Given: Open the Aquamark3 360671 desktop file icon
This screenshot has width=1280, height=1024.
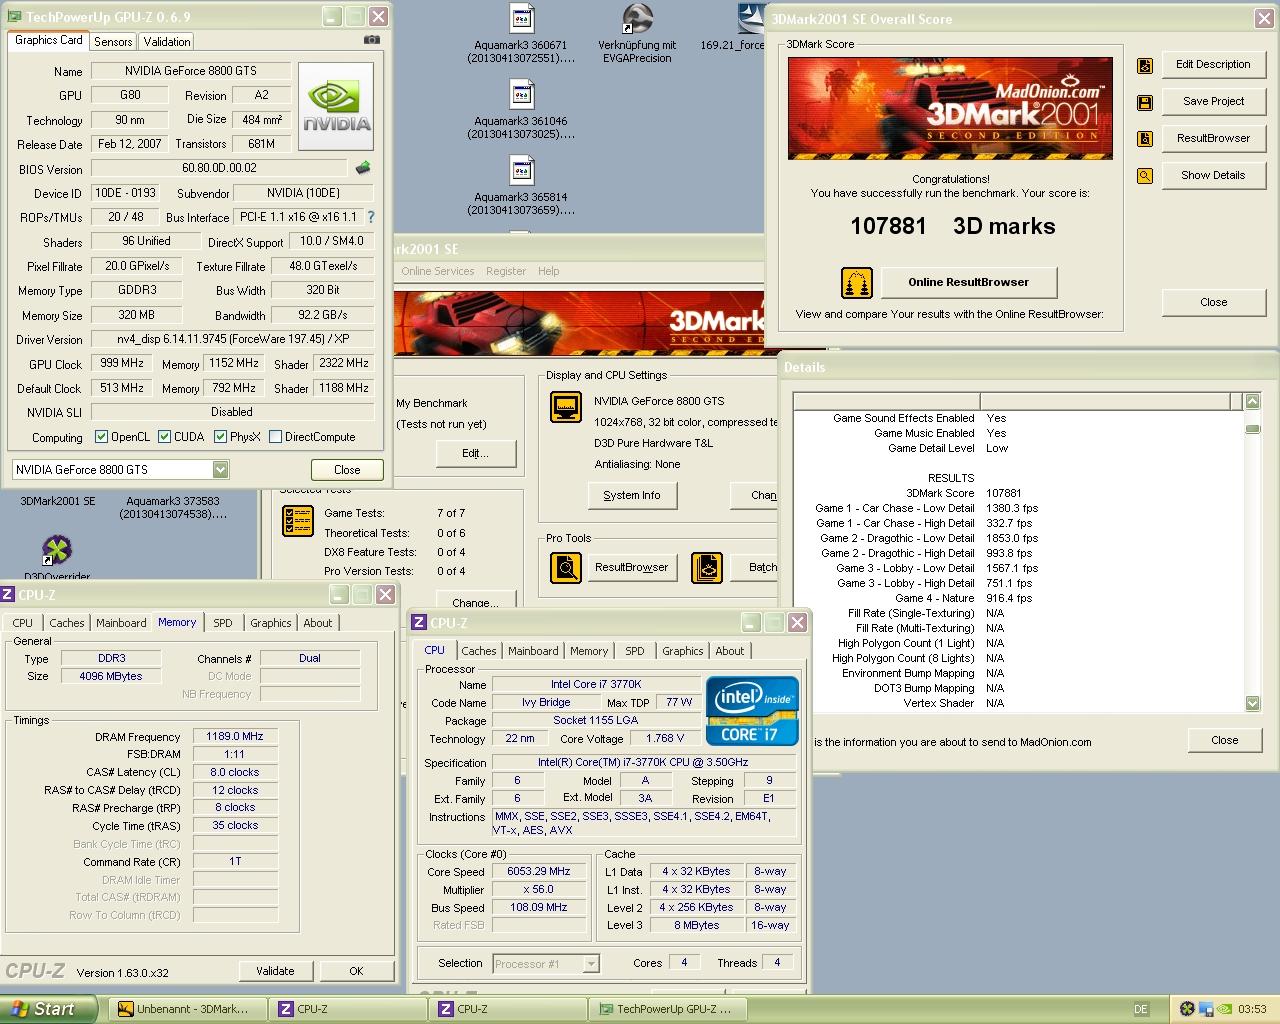Looking at the screenshot, I should (522, 20).
